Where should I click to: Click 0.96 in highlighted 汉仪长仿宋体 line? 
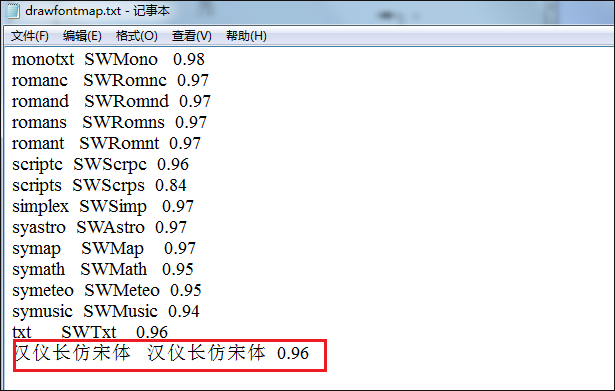(x=293, y=353)
